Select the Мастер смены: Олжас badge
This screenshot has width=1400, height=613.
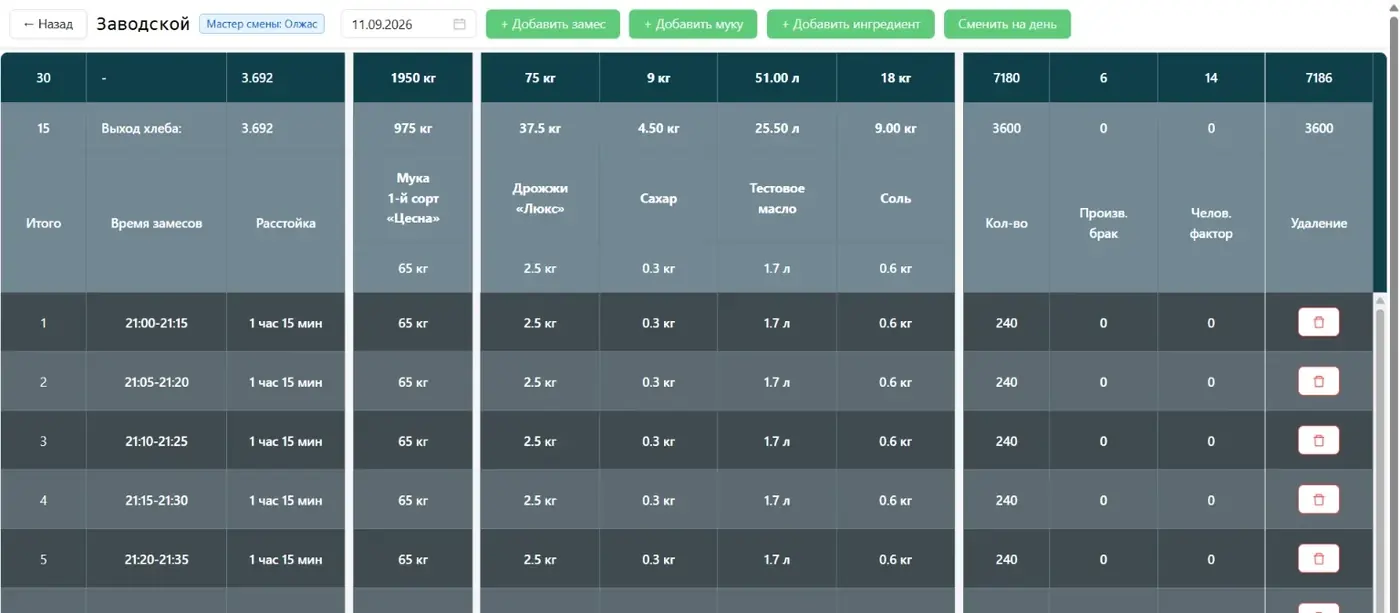coord(262,23)
